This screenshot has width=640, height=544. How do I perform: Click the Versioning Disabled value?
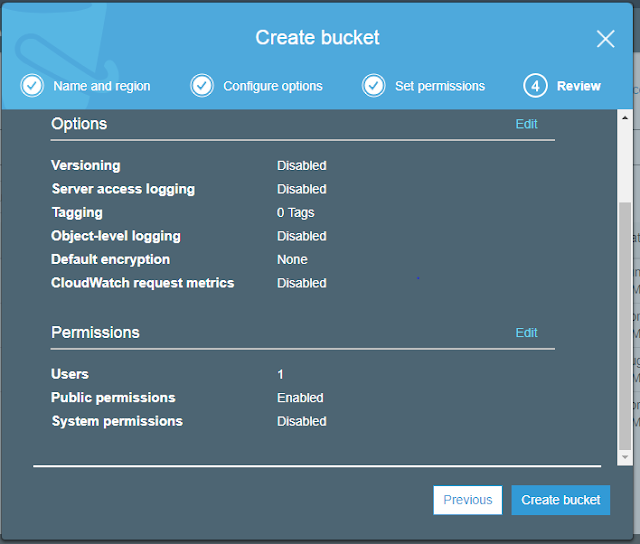[x=301, y=166]
